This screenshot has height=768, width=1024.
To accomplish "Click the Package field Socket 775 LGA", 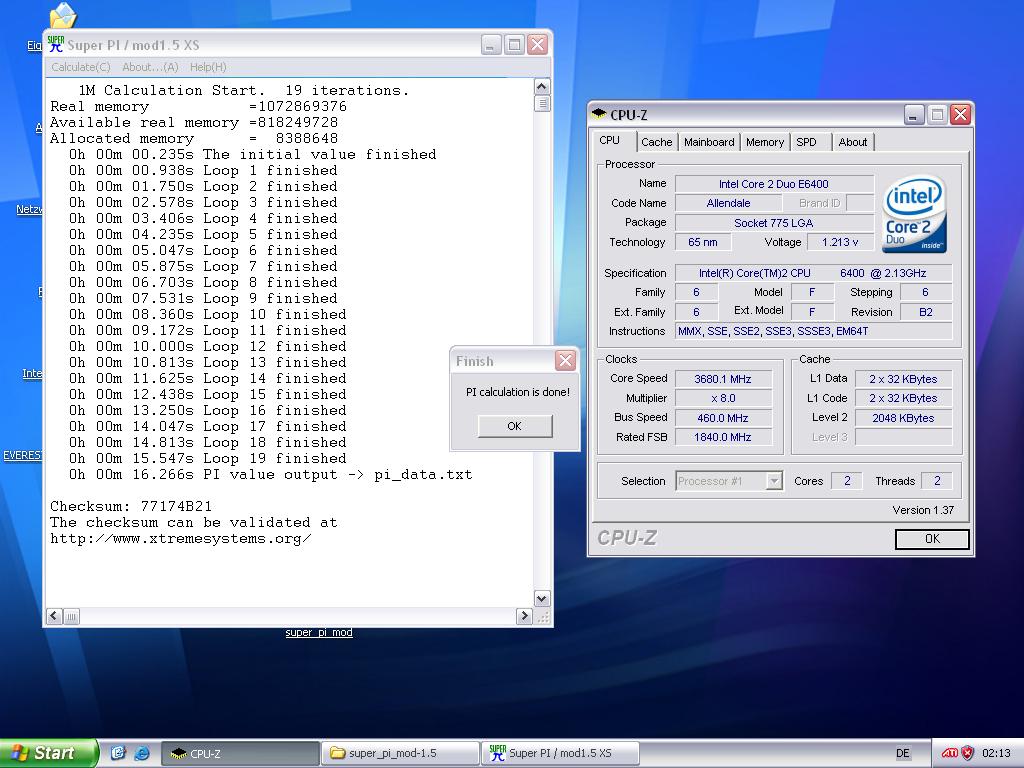I will 774,223.
